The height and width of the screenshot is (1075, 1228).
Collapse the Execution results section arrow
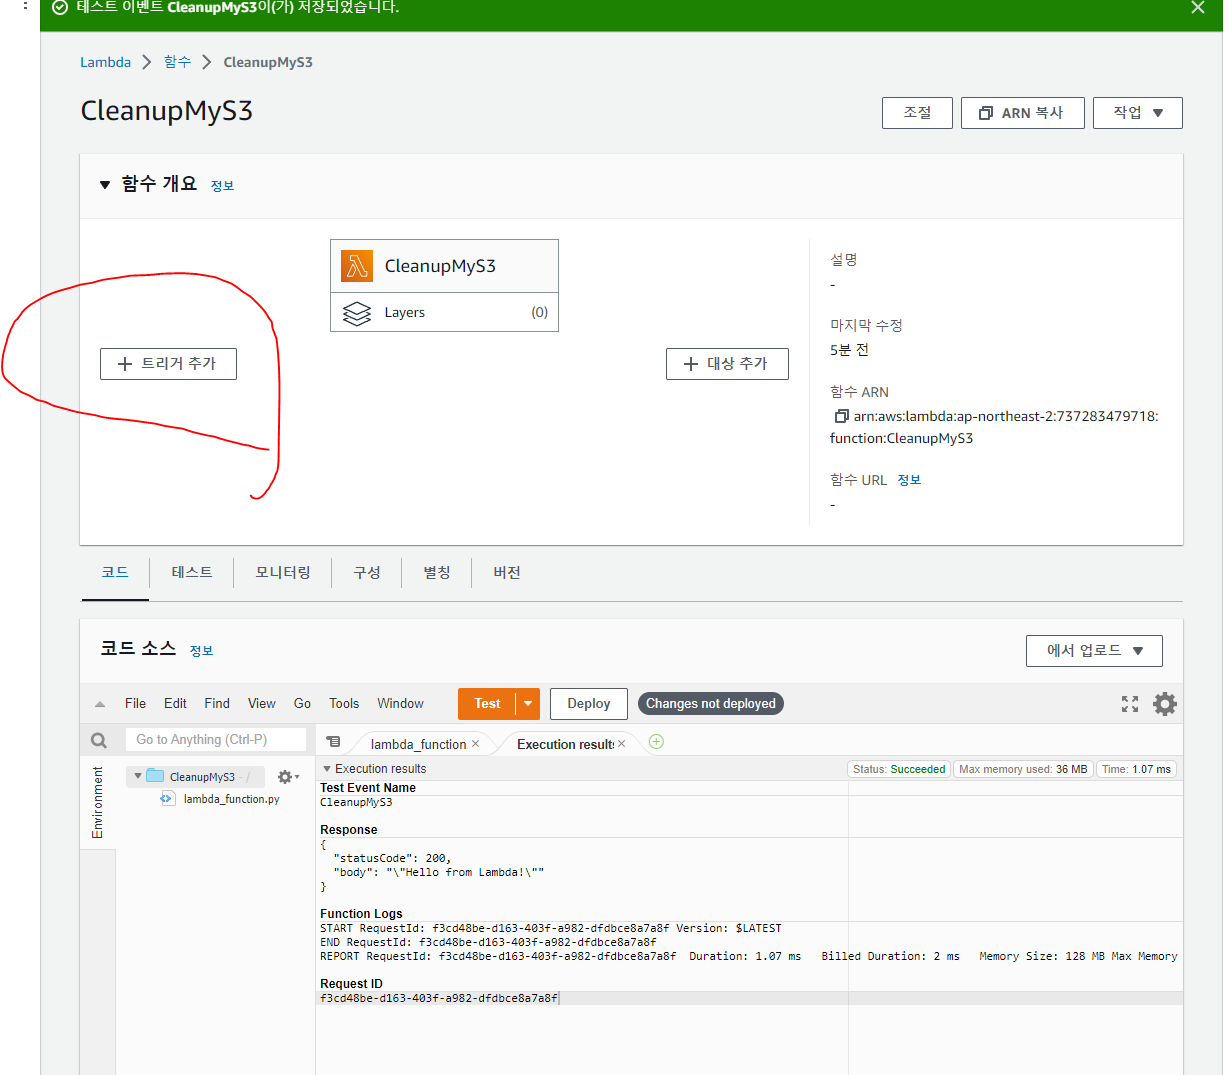click(326, 769)
